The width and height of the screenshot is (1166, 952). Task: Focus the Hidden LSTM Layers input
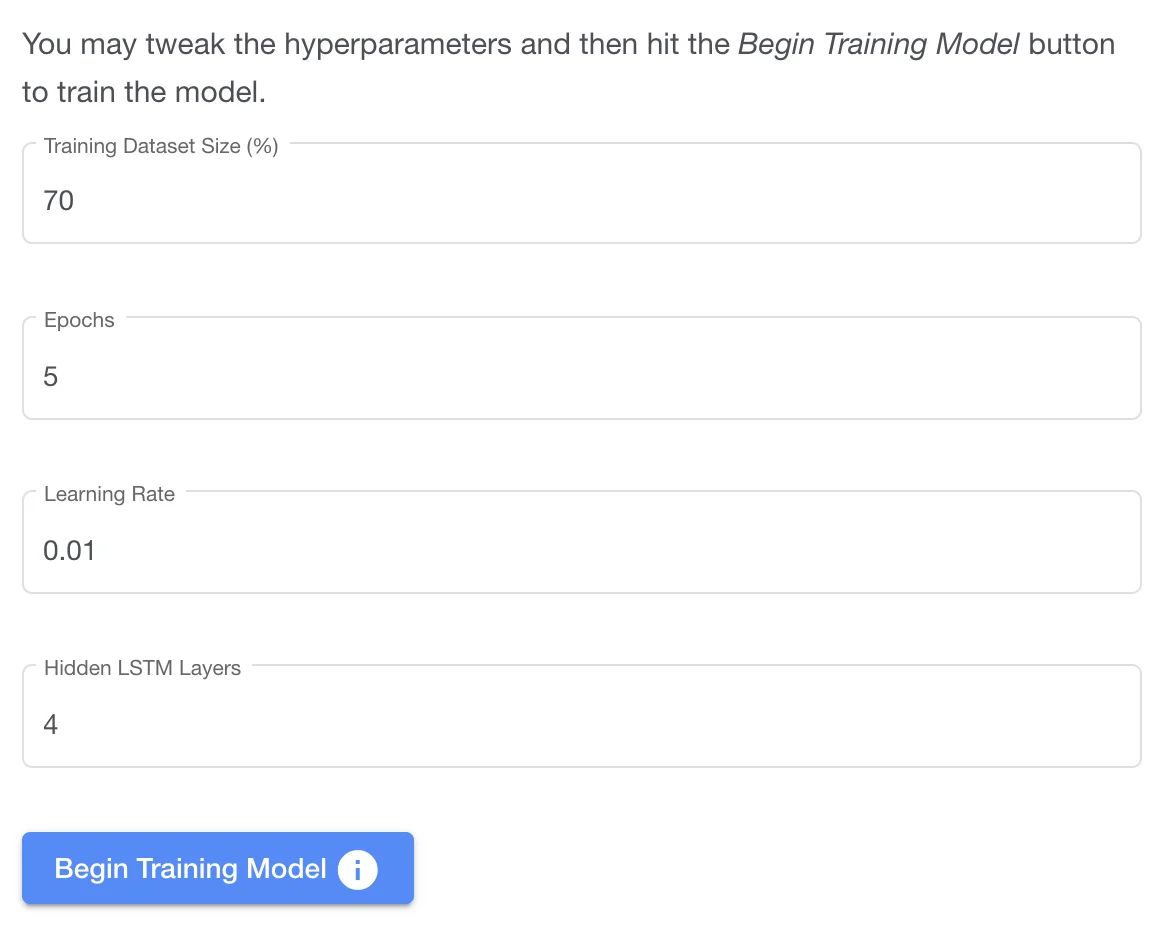pos(582,716)
